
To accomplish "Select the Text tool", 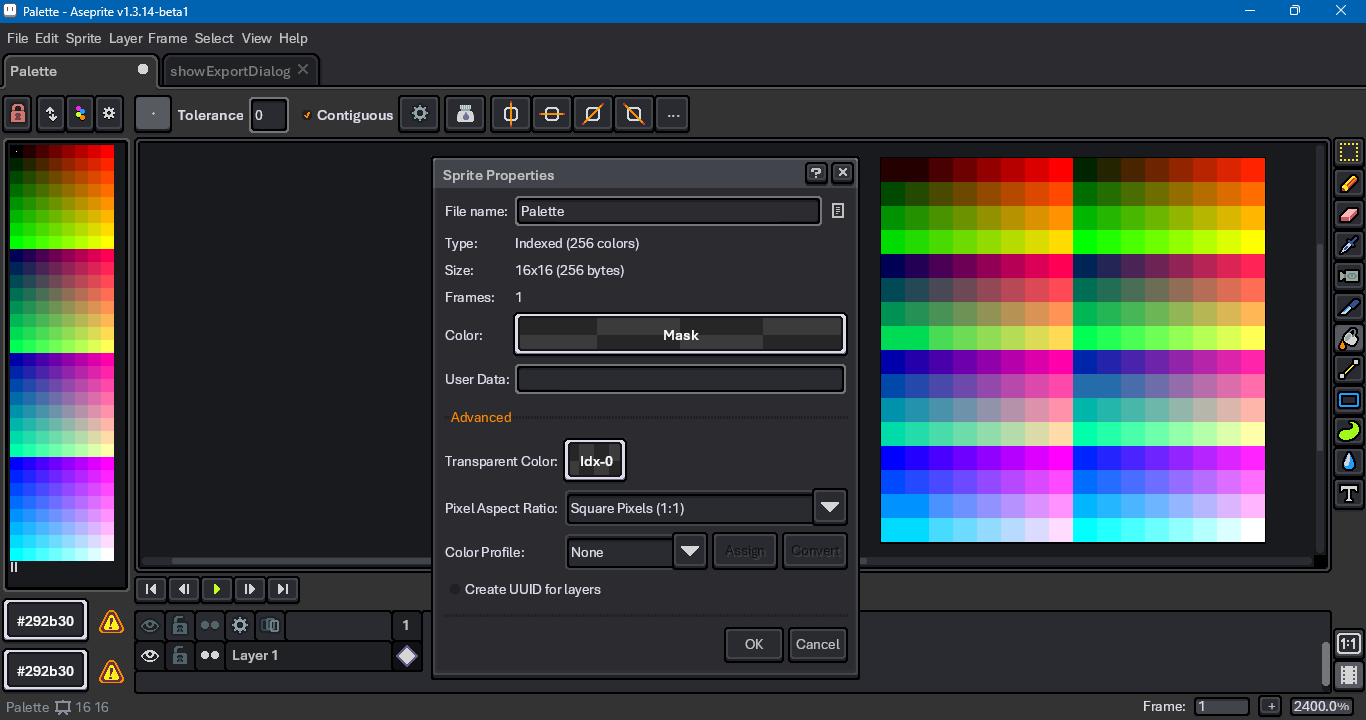I will pyautogui.click(x=1349, y=493).
